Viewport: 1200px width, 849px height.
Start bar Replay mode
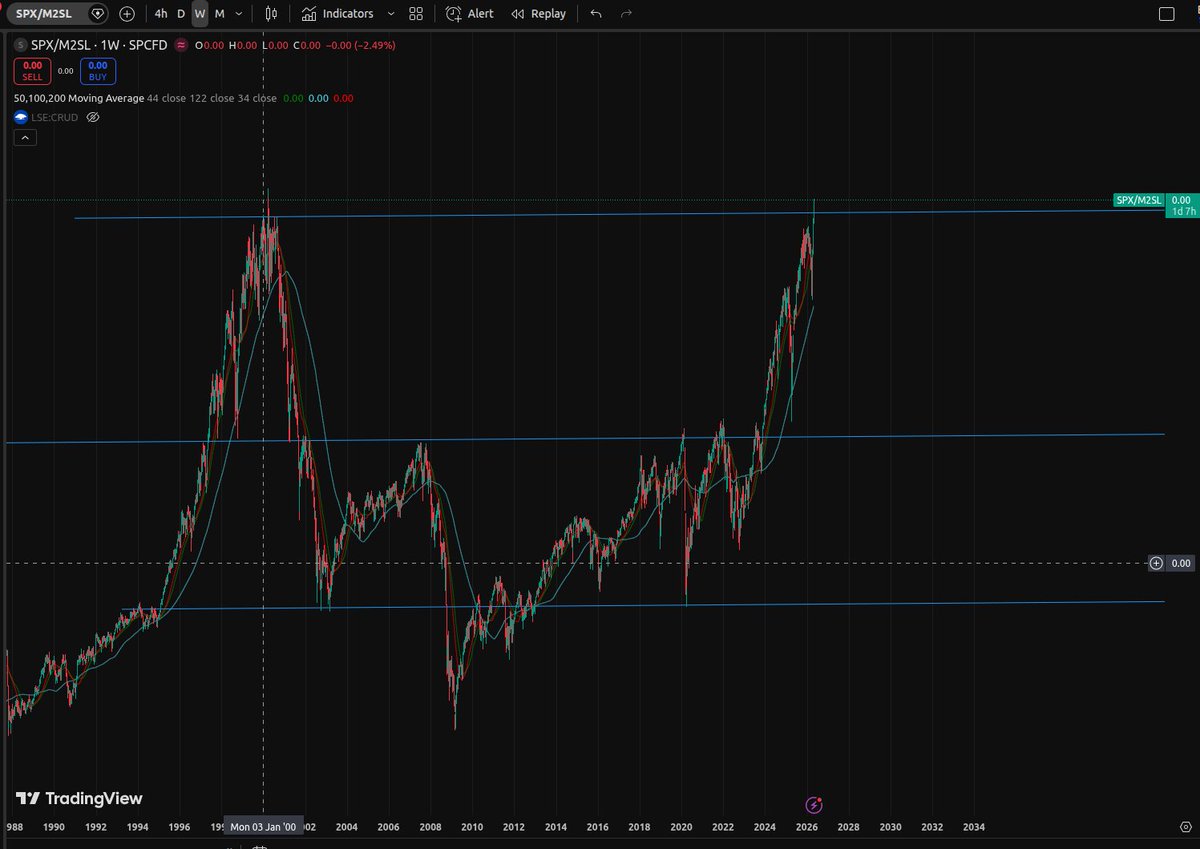538,14
